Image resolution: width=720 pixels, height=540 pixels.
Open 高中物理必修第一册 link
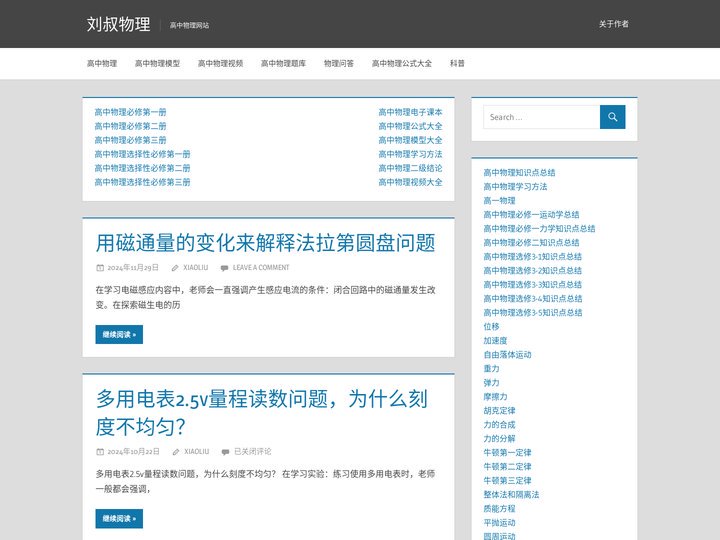(x=130, y=112)
